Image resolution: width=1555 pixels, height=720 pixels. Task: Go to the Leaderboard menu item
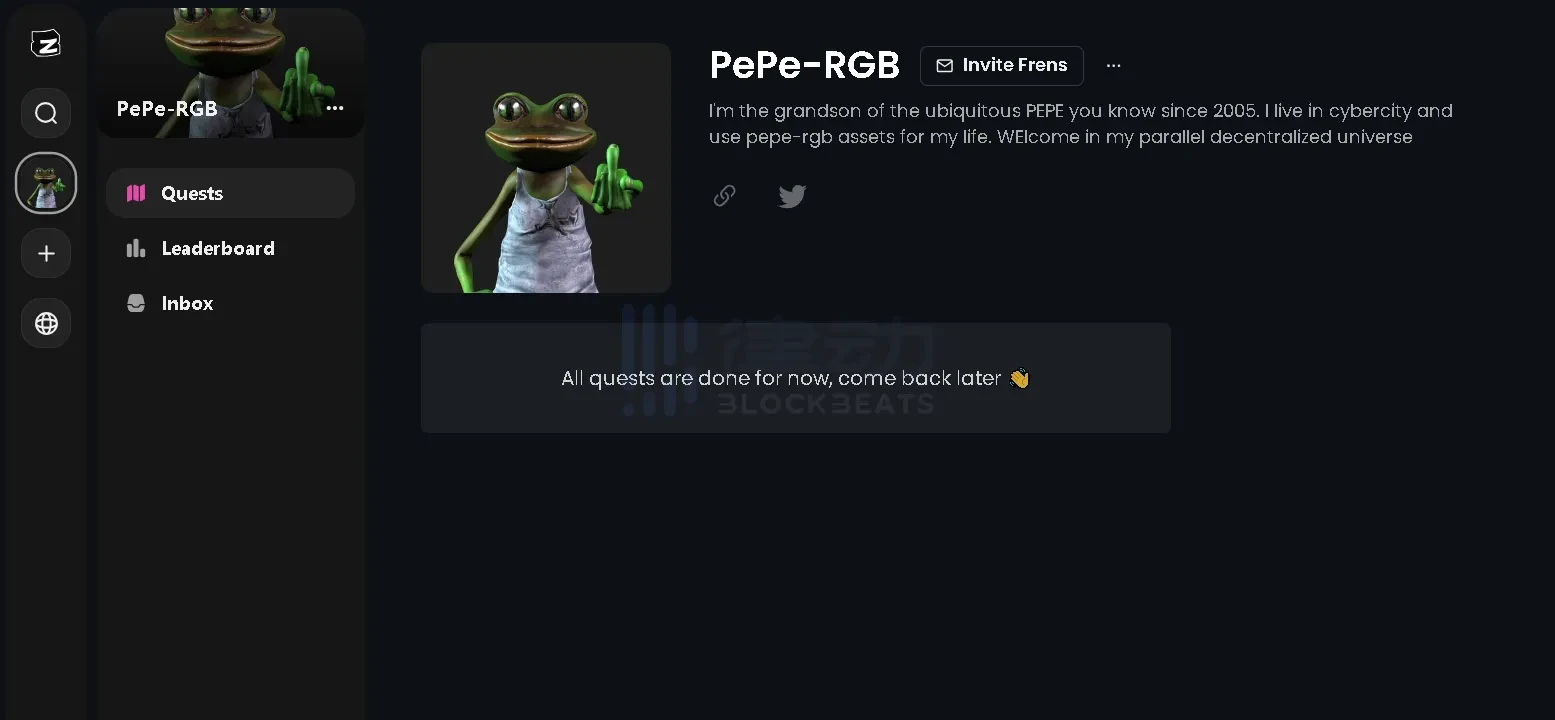click(230, 248)
